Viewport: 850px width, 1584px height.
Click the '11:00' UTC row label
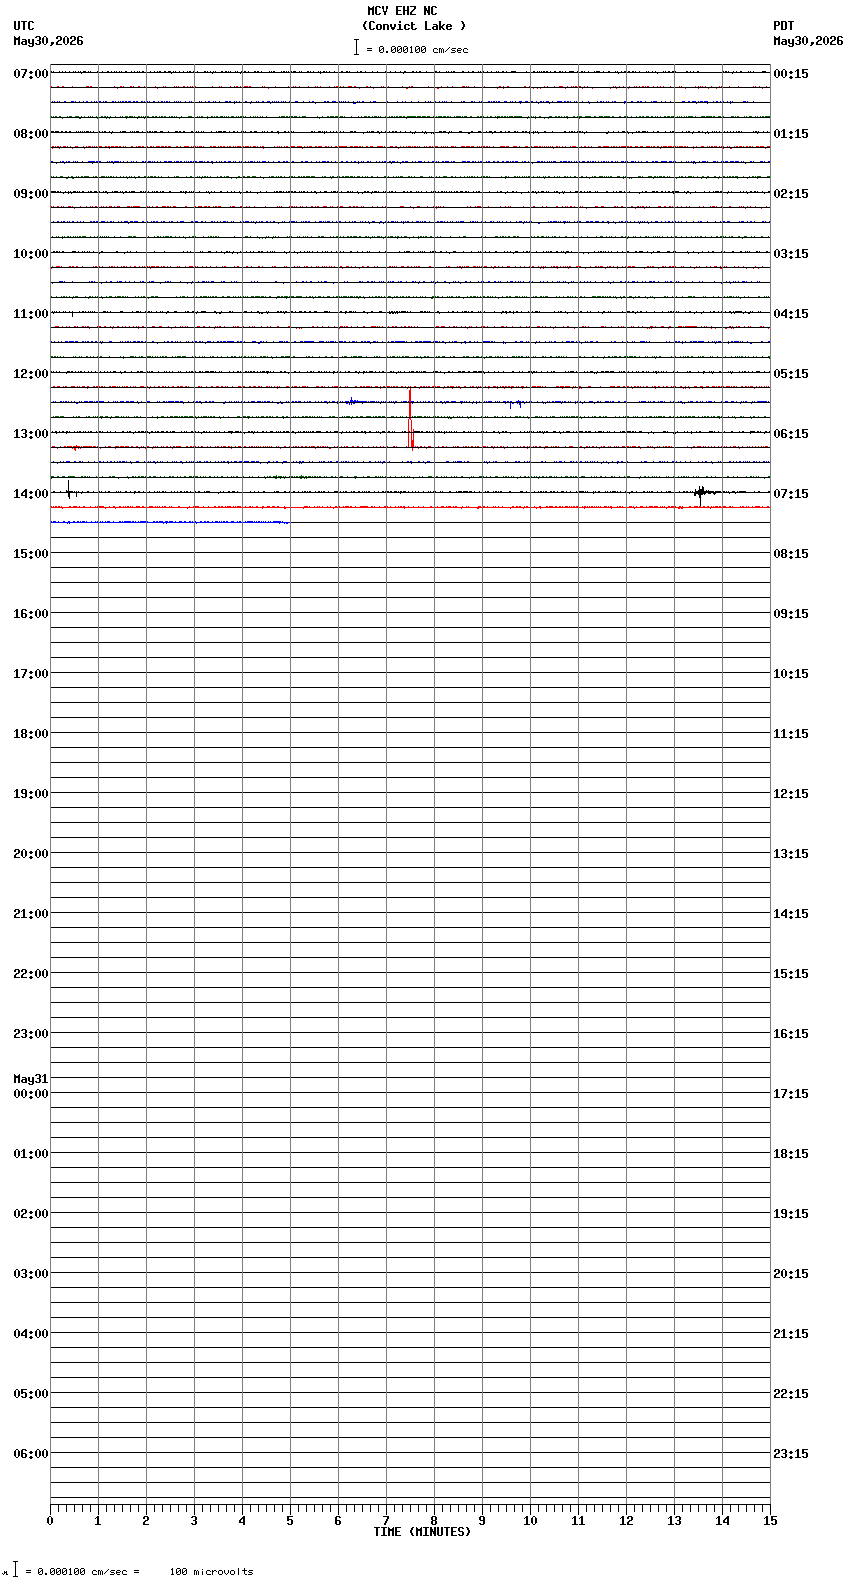click(x=31, y=314)
